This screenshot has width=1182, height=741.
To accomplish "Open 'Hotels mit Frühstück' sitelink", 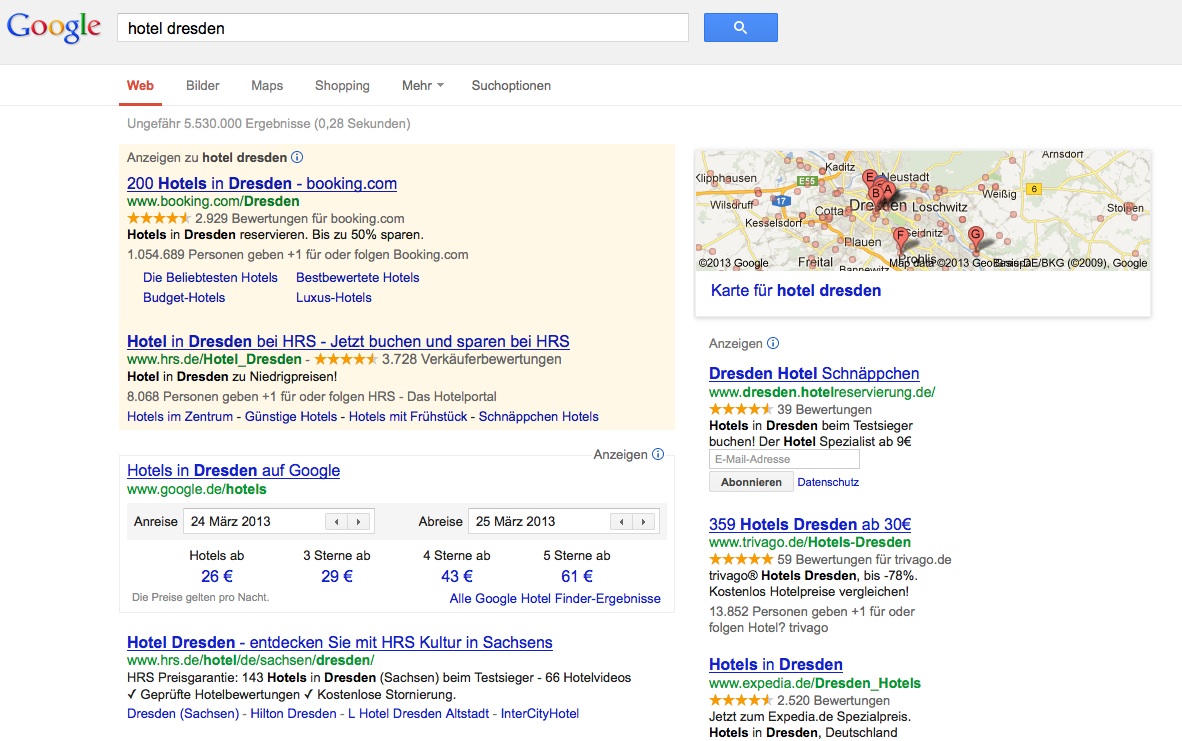I will (x=408, y=416).
